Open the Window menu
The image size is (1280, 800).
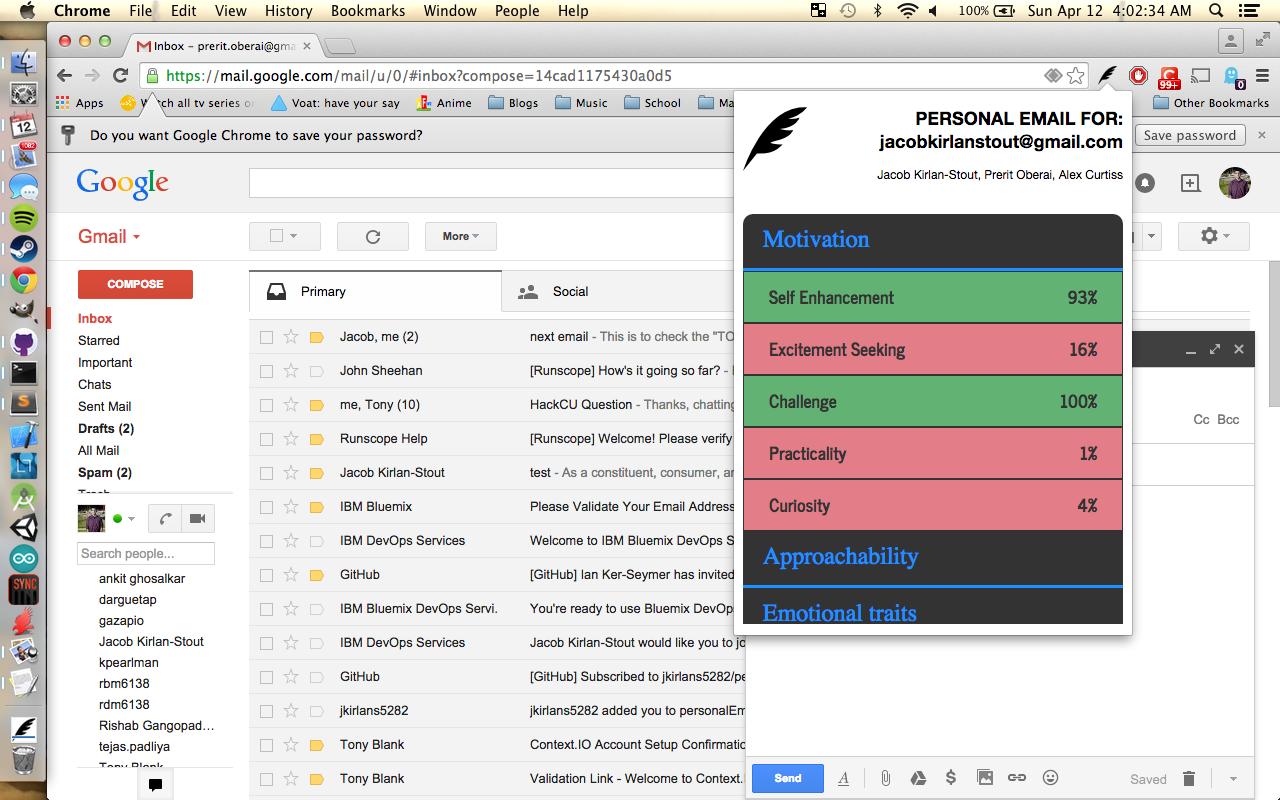coord(450,11)
